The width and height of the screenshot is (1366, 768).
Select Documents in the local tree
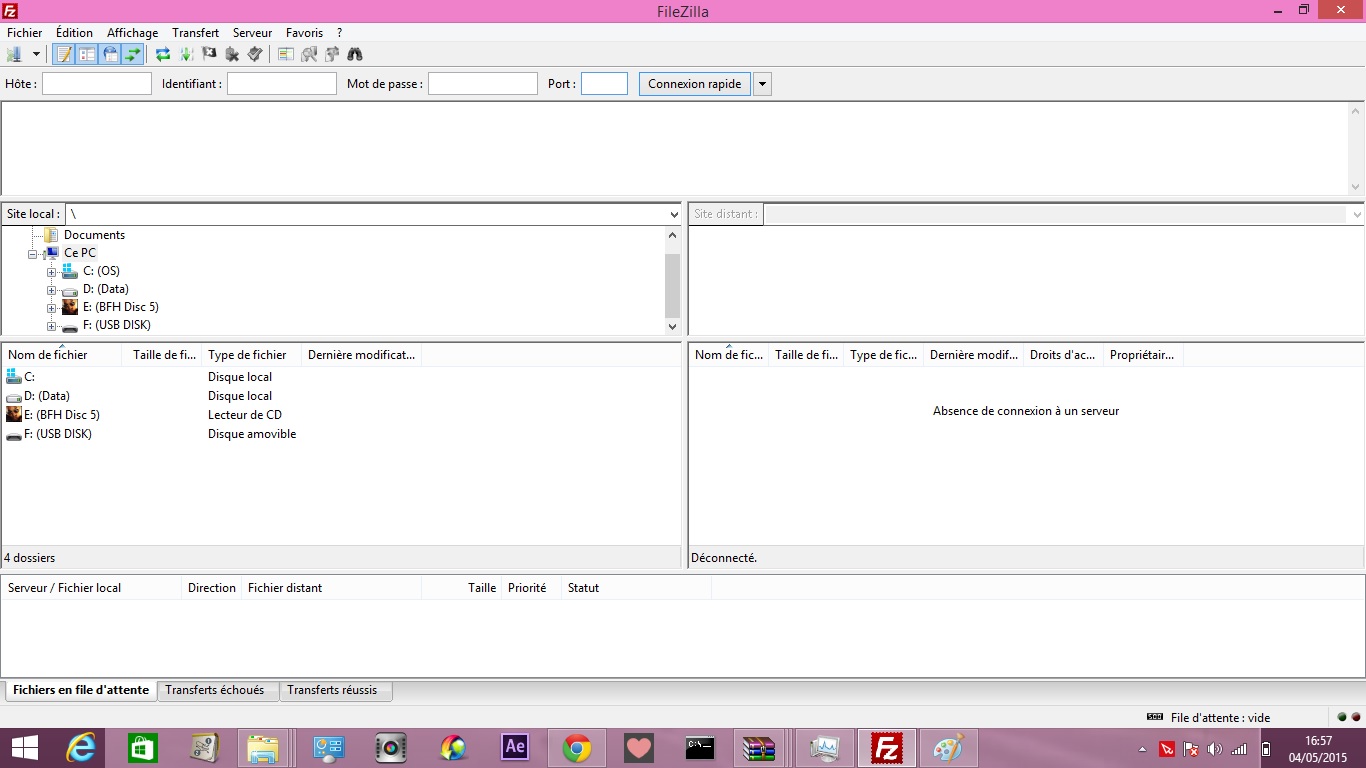(x=94, y=235)
